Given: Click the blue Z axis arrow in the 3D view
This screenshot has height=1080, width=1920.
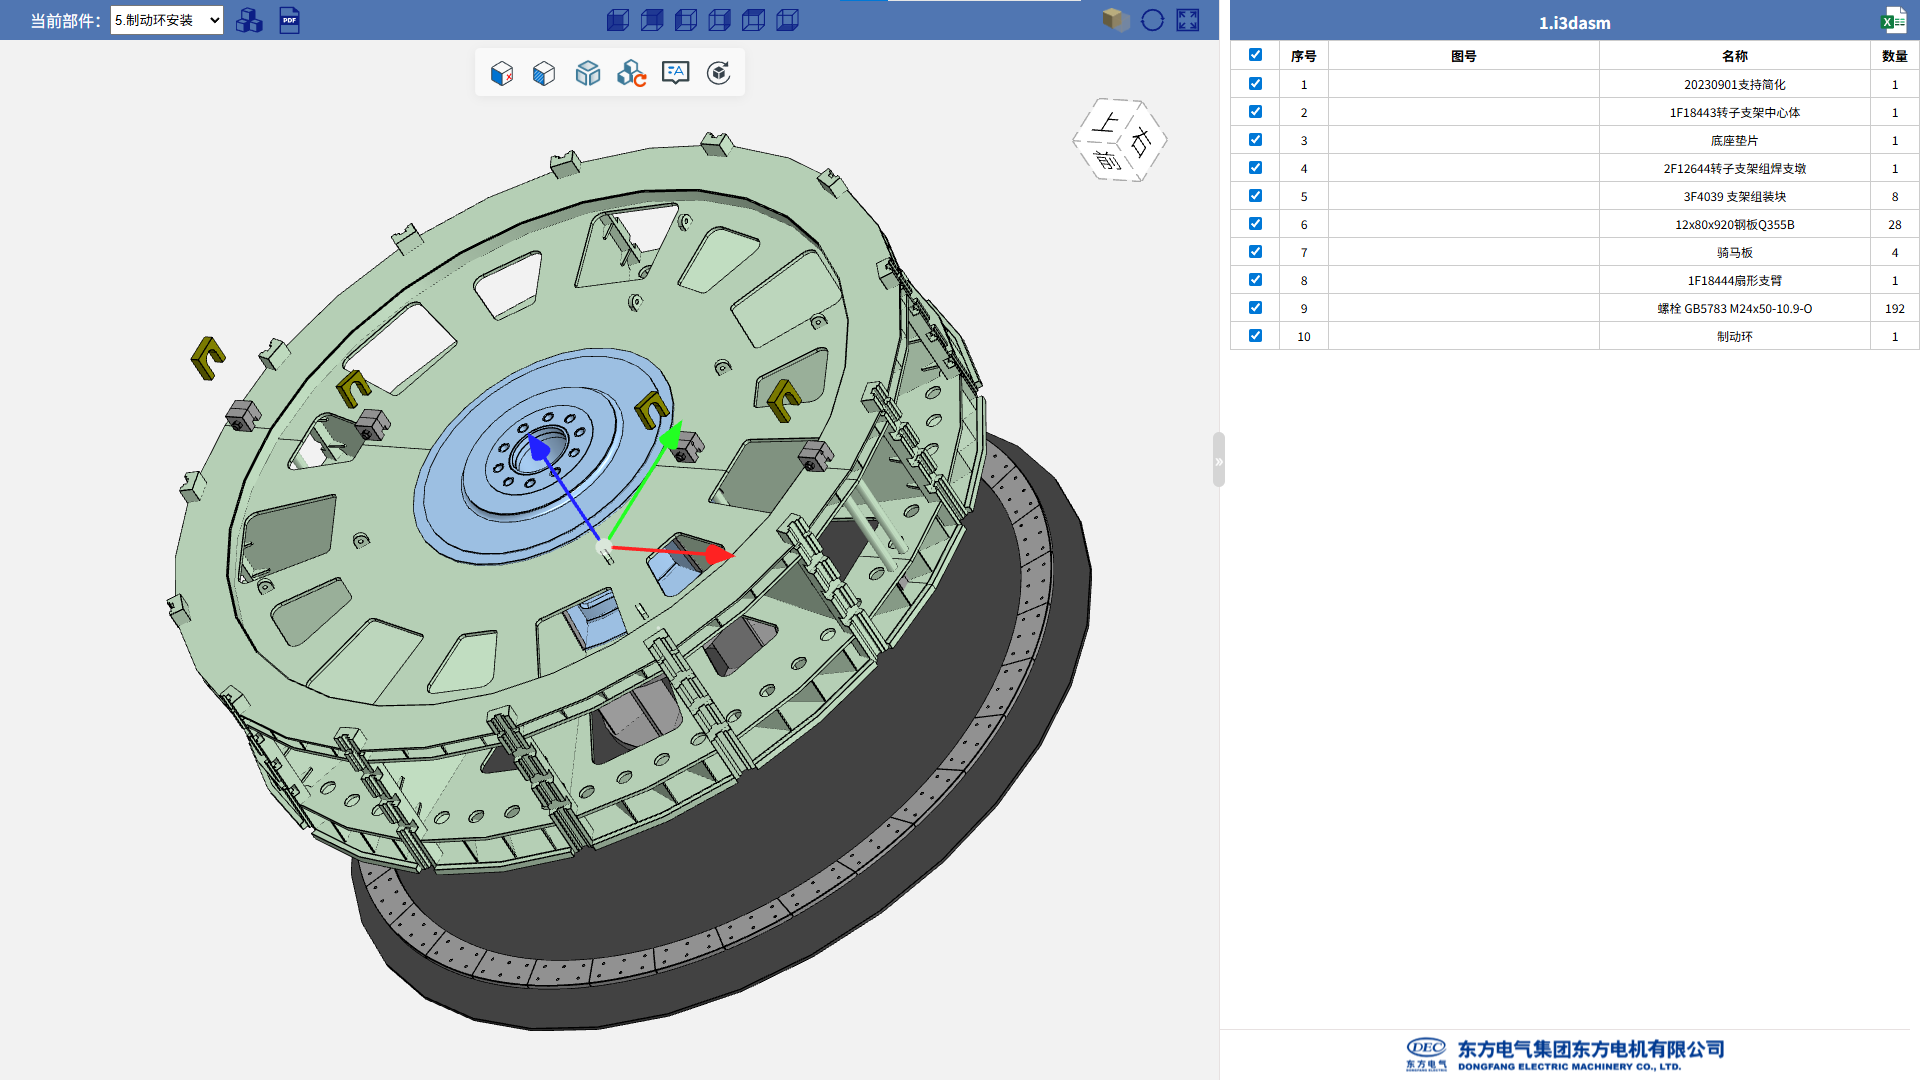Looking at the screenshot, I should click(540, 448).
